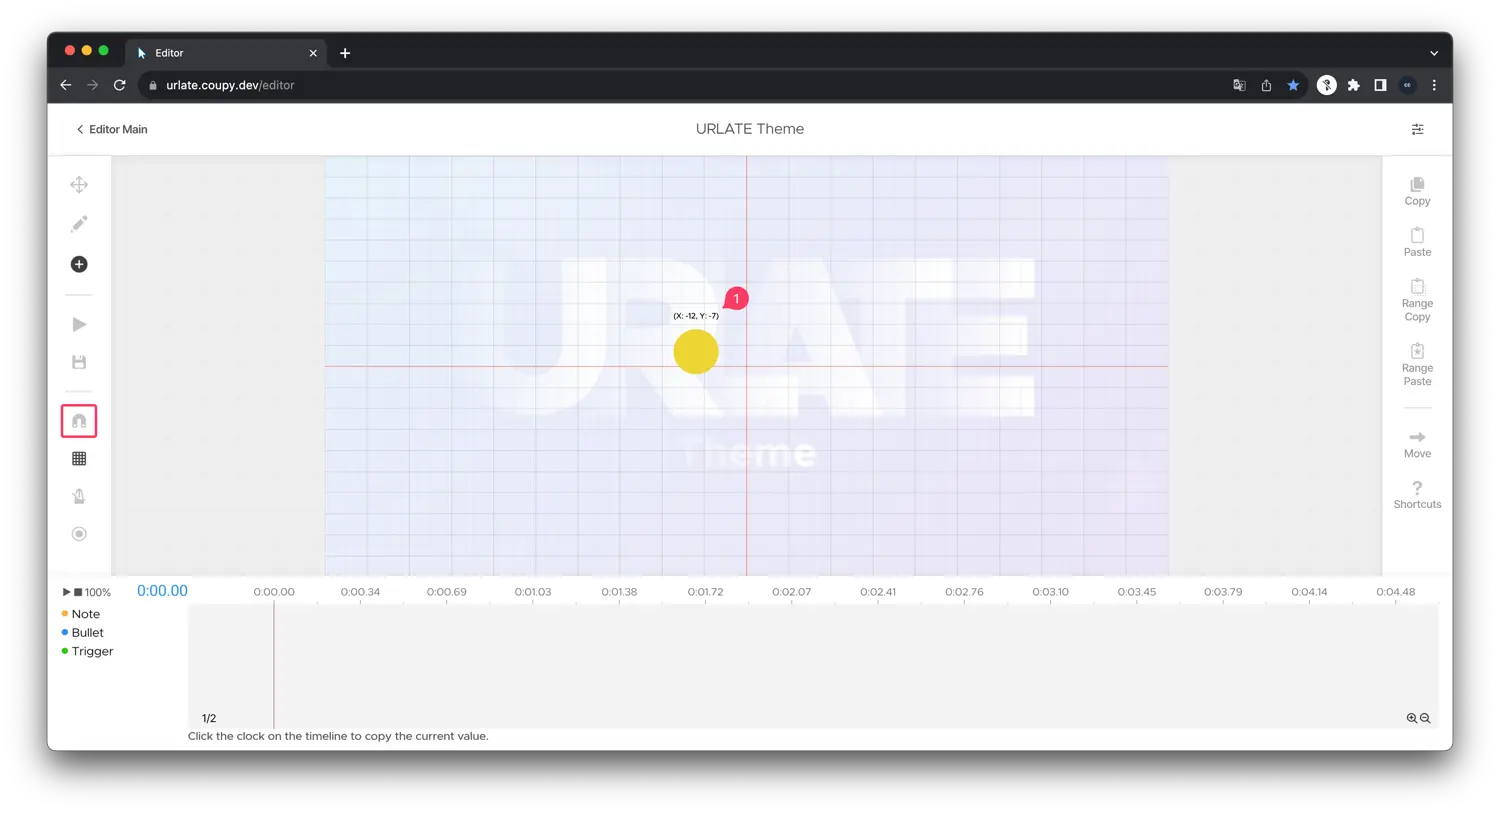Click the add (plus) circle tool

point(79,264)
